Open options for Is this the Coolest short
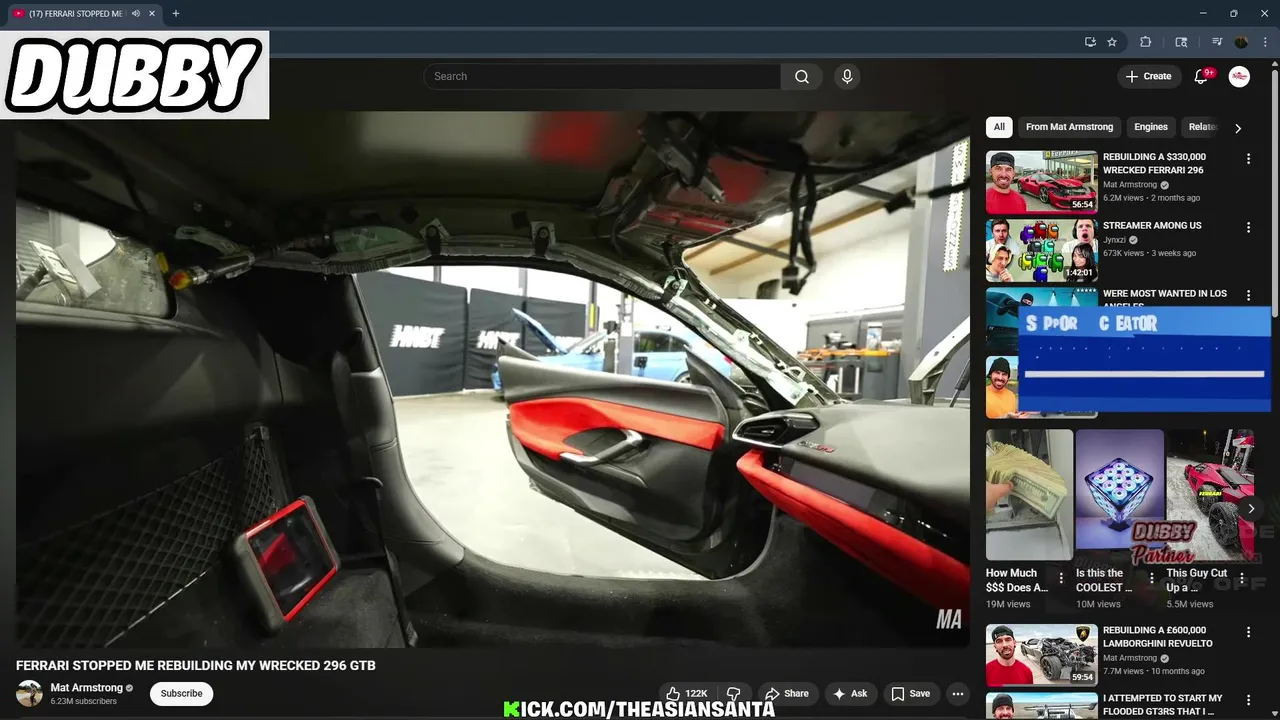 tap(1152, 579)
